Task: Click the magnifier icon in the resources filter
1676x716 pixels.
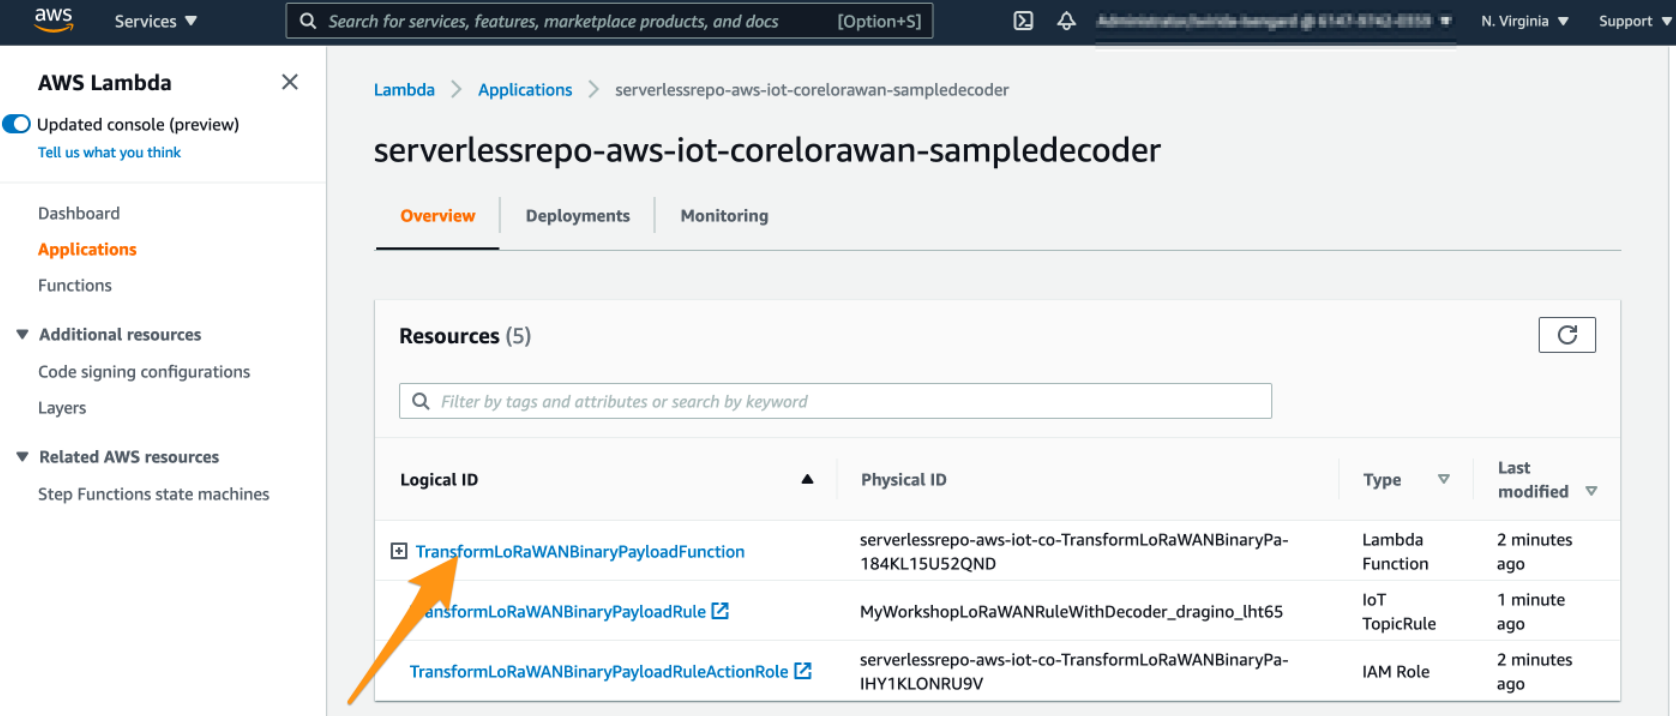Action: 421,401
